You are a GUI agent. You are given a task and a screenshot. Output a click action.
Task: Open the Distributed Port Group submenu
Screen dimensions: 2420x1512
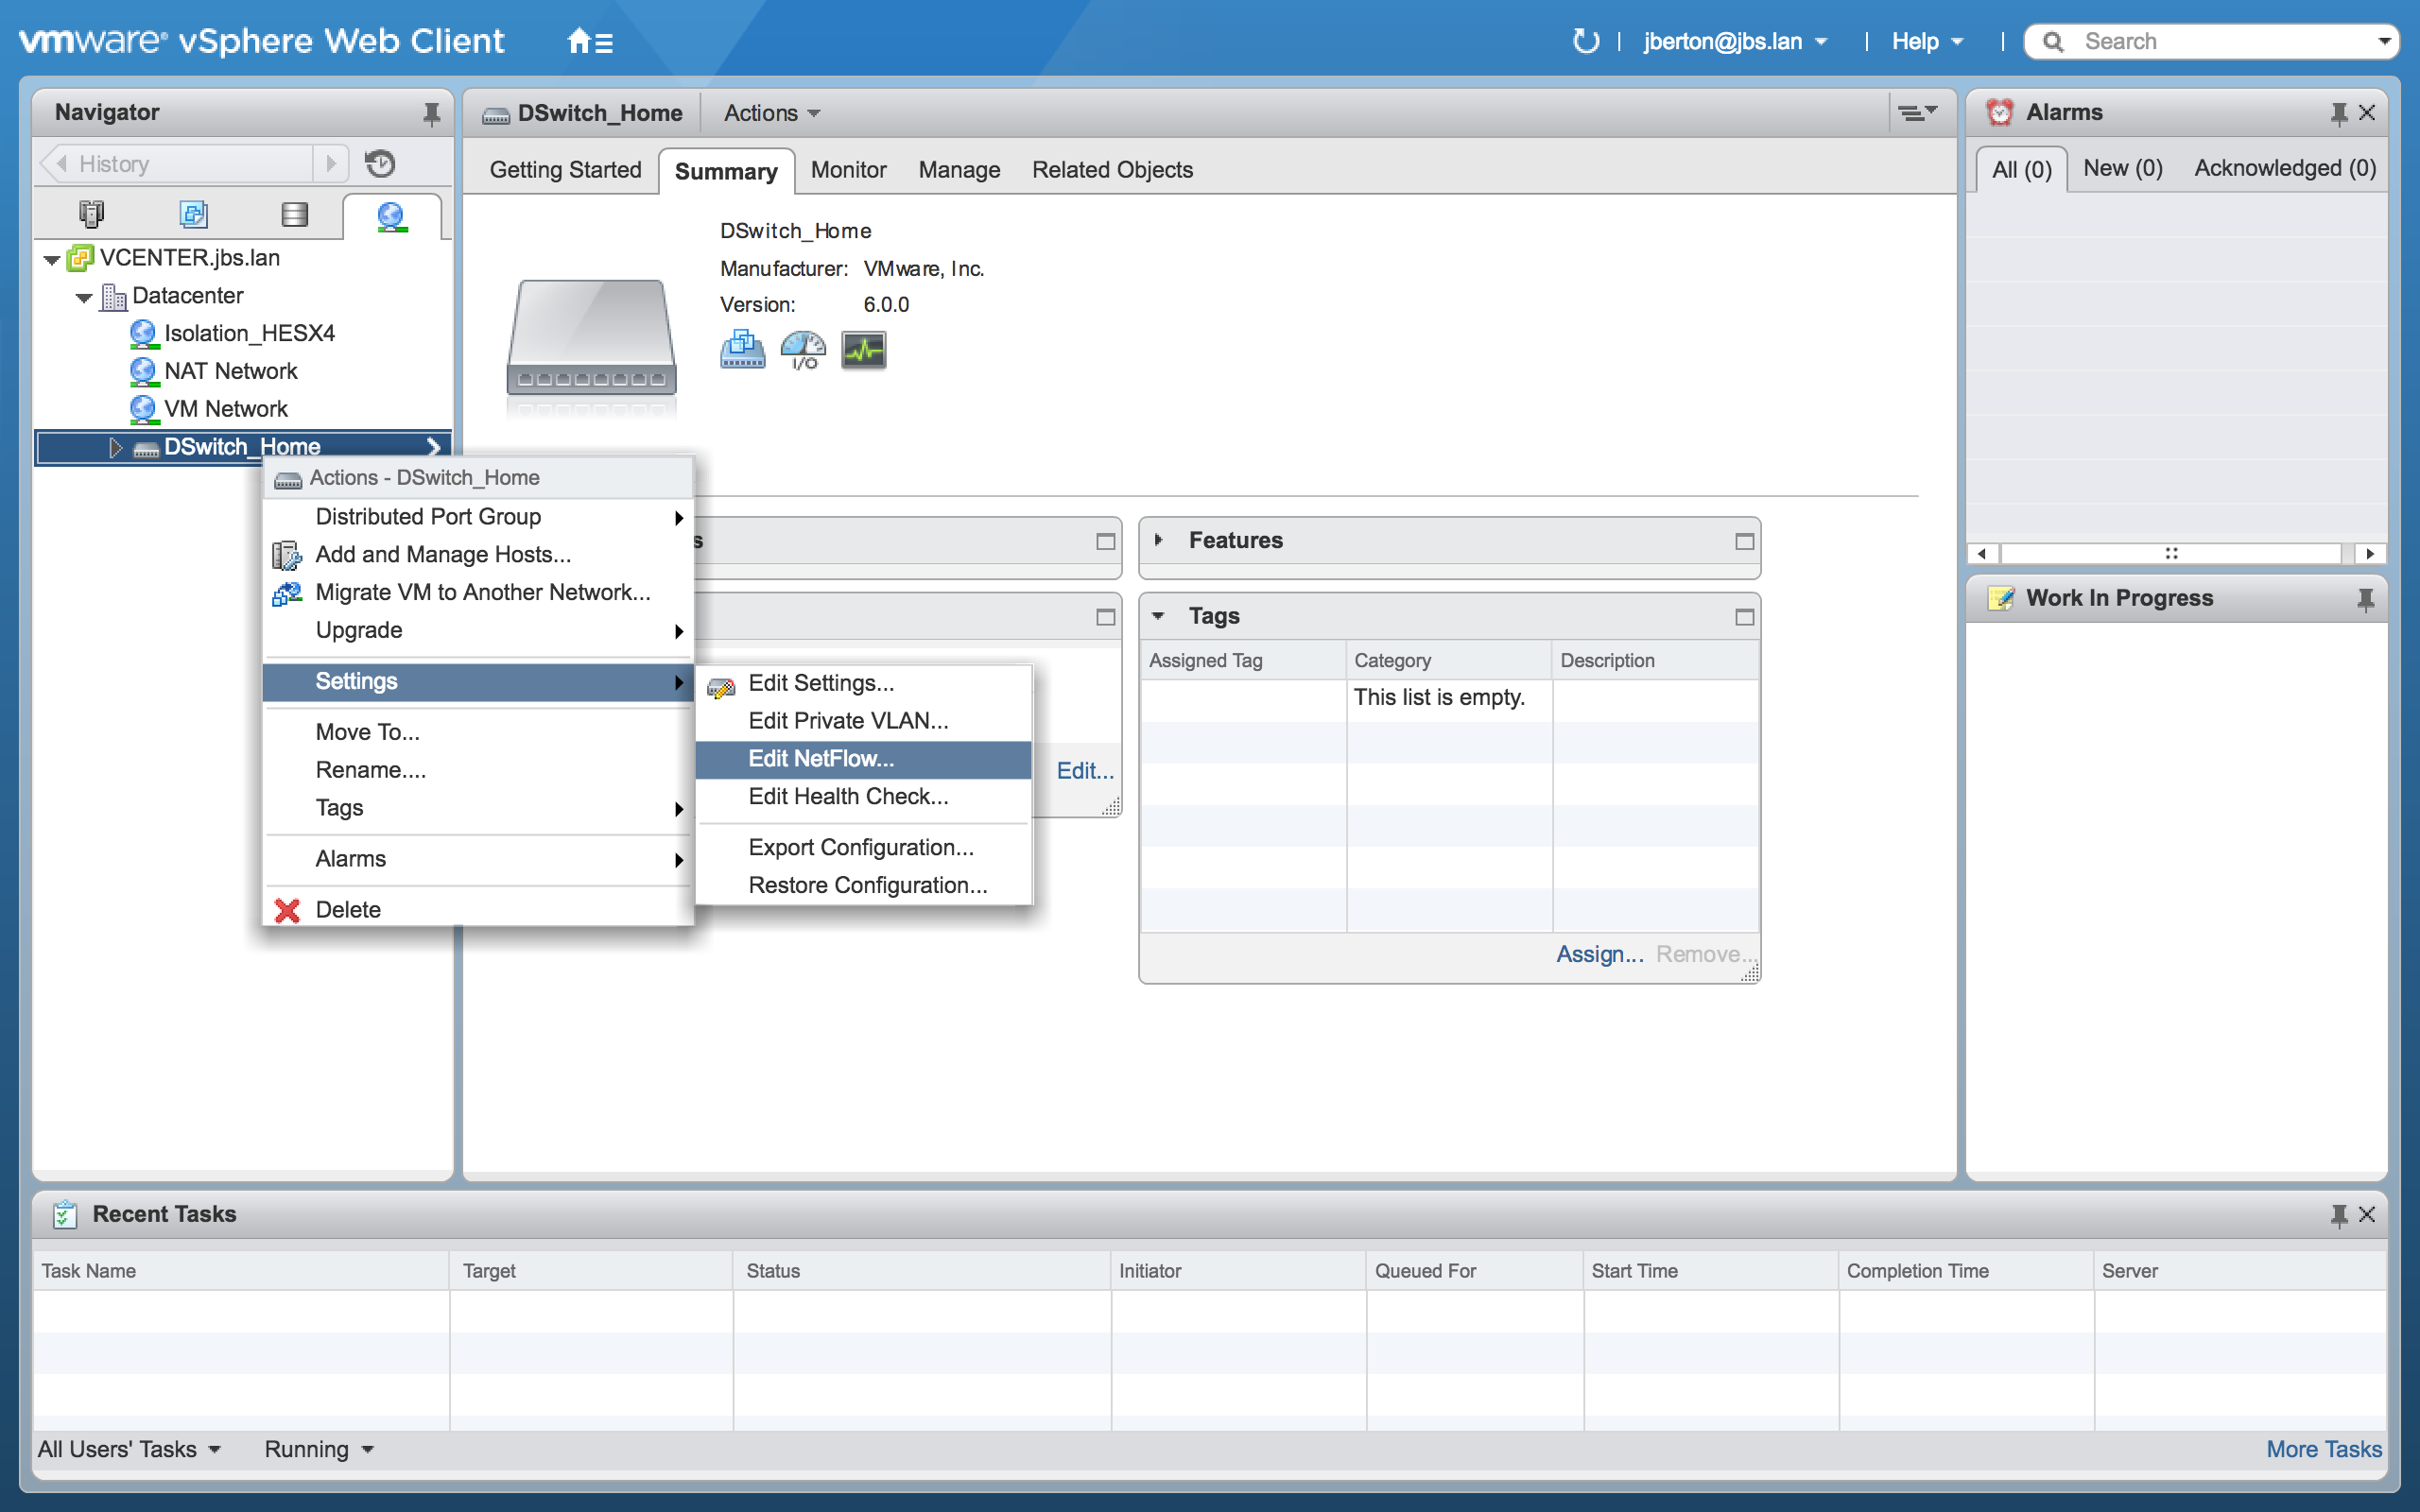pyautogui.click(x=478, y=517)
